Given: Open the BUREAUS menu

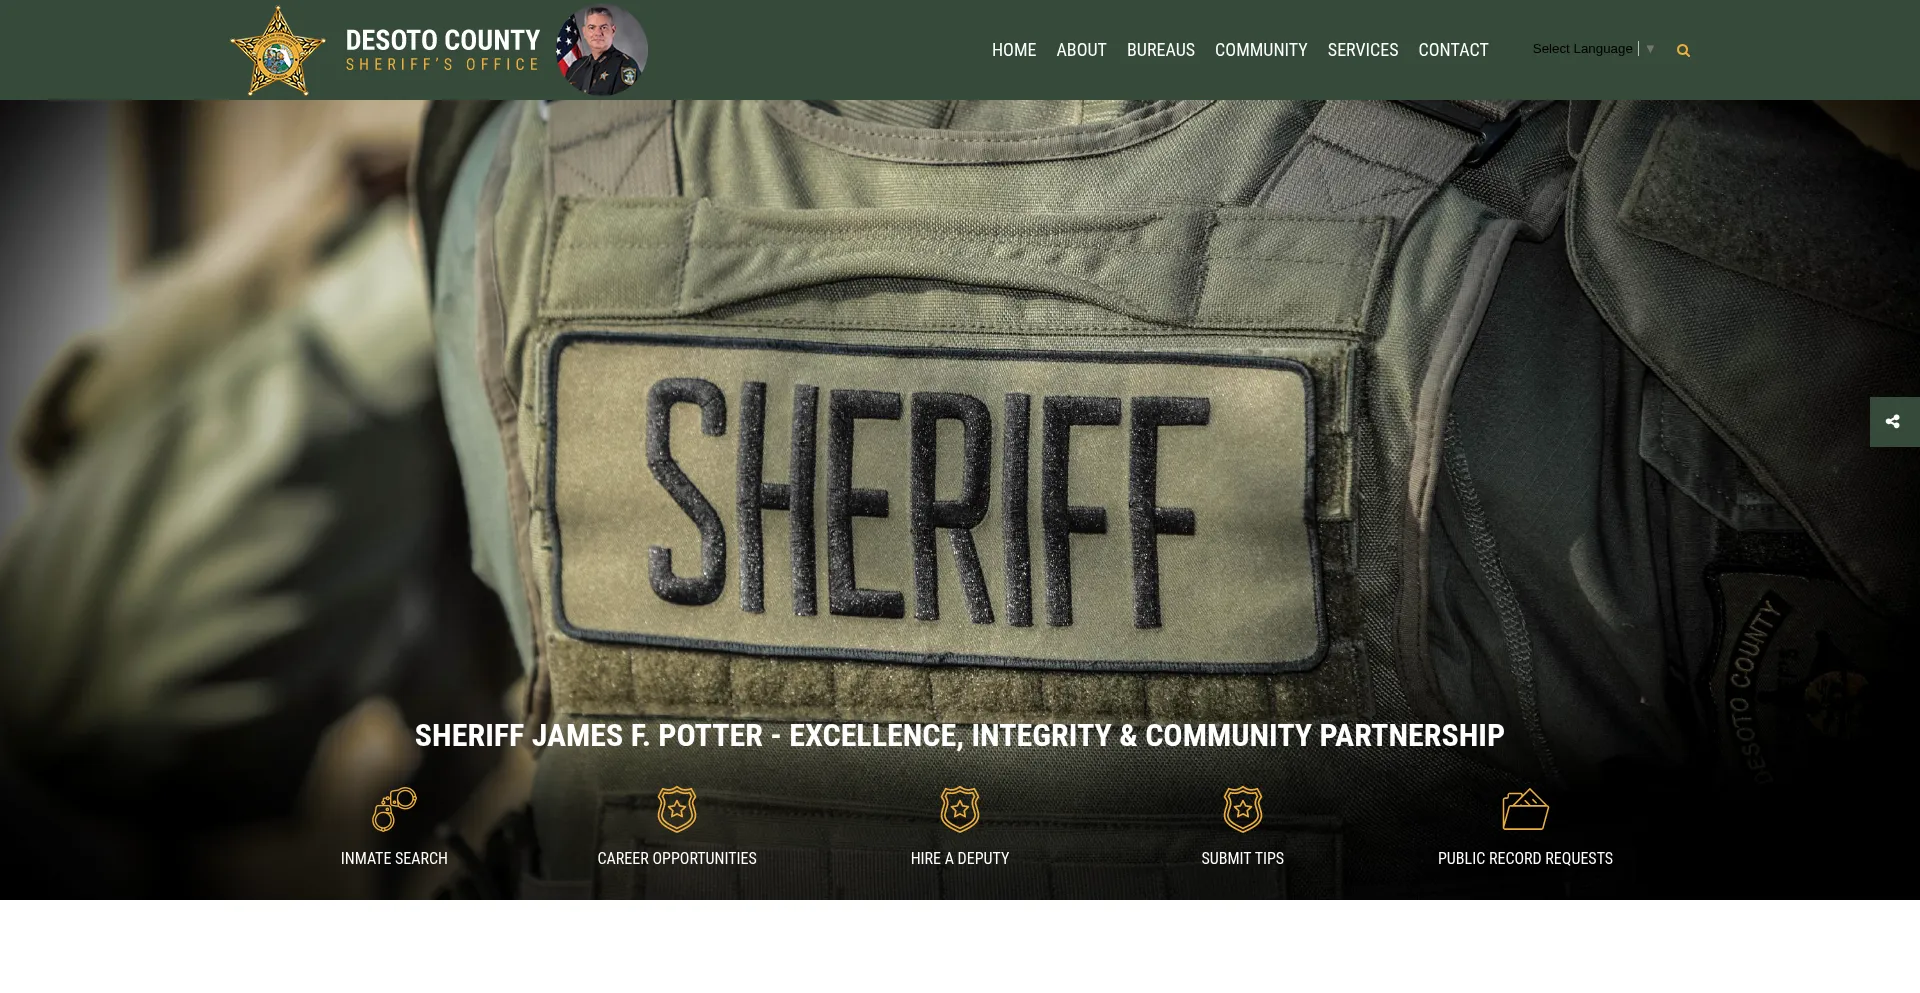Looking at the screenshot, I should click(1160, 50).
